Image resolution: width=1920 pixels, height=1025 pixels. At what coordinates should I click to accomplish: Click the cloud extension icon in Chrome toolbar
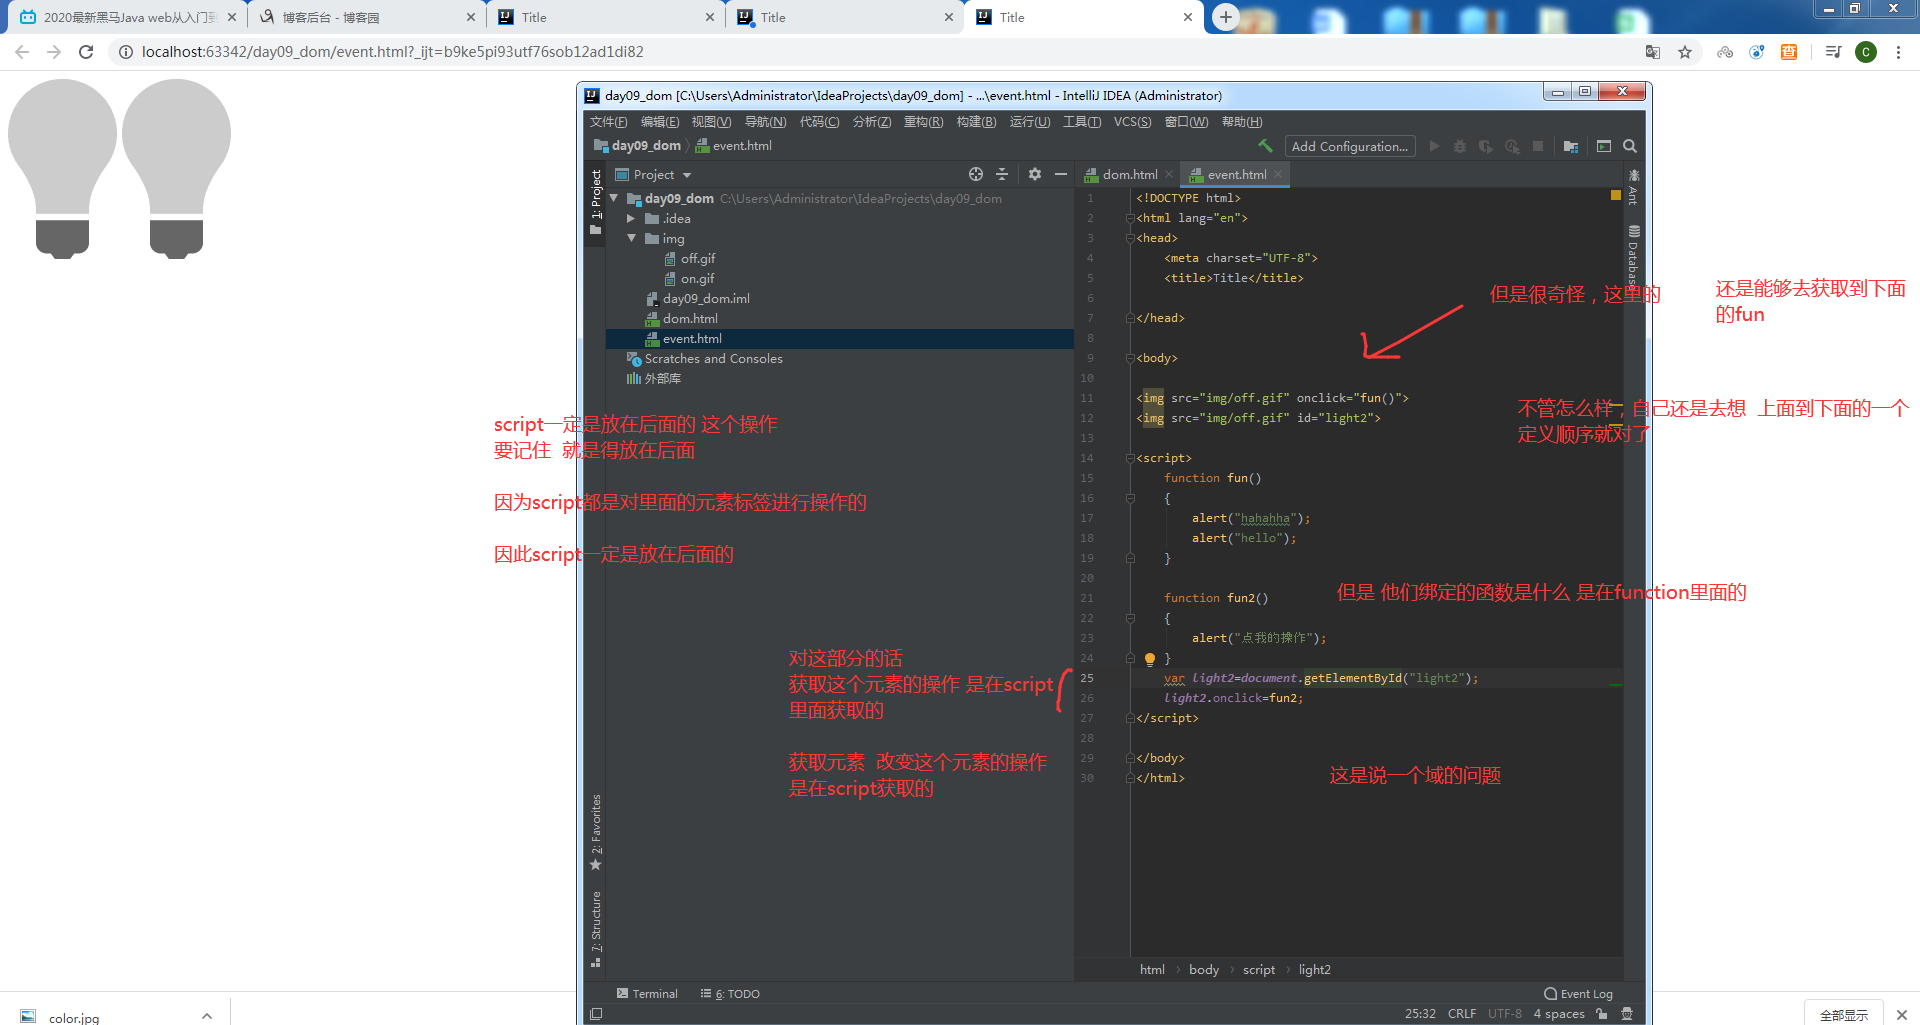(x=1725, y=52)
